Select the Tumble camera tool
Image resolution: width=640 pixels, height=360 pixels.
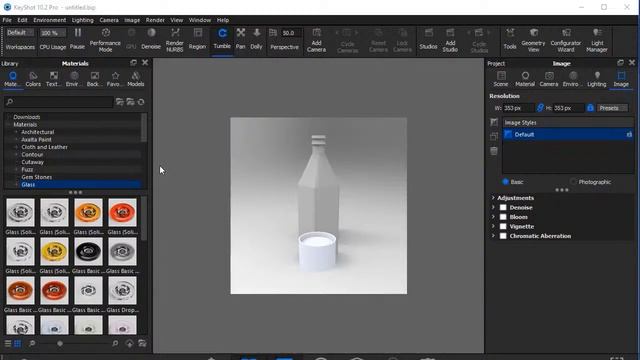click(222, 39)
